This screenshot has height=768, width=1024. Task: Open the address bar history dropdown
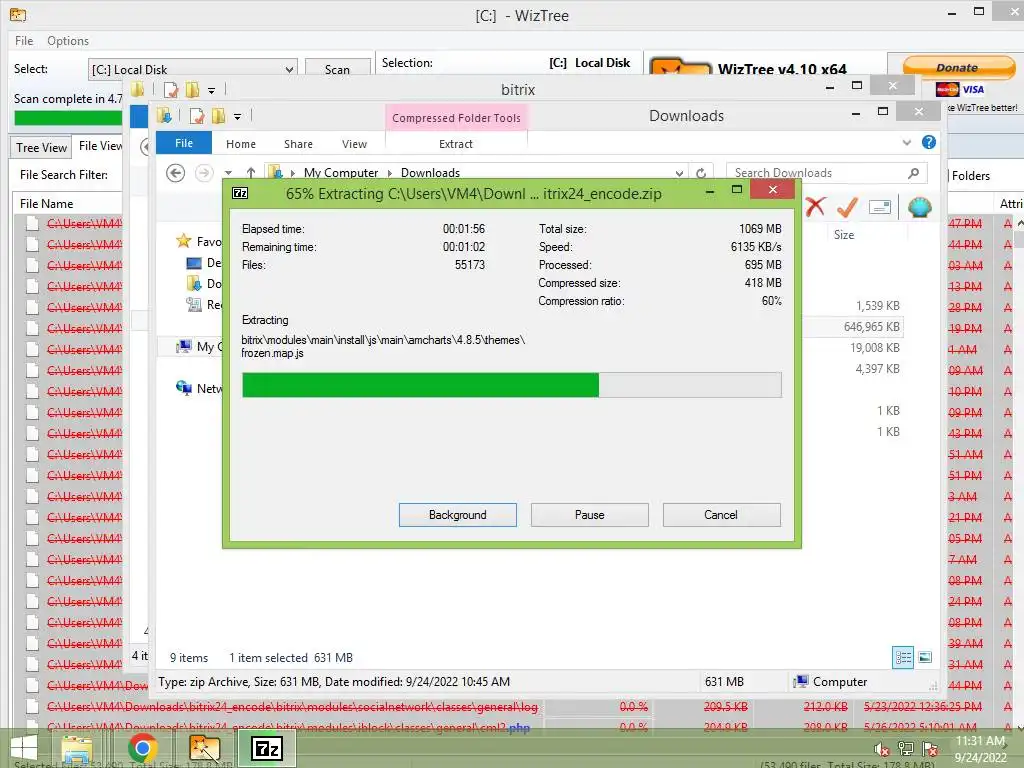[679, 173]
